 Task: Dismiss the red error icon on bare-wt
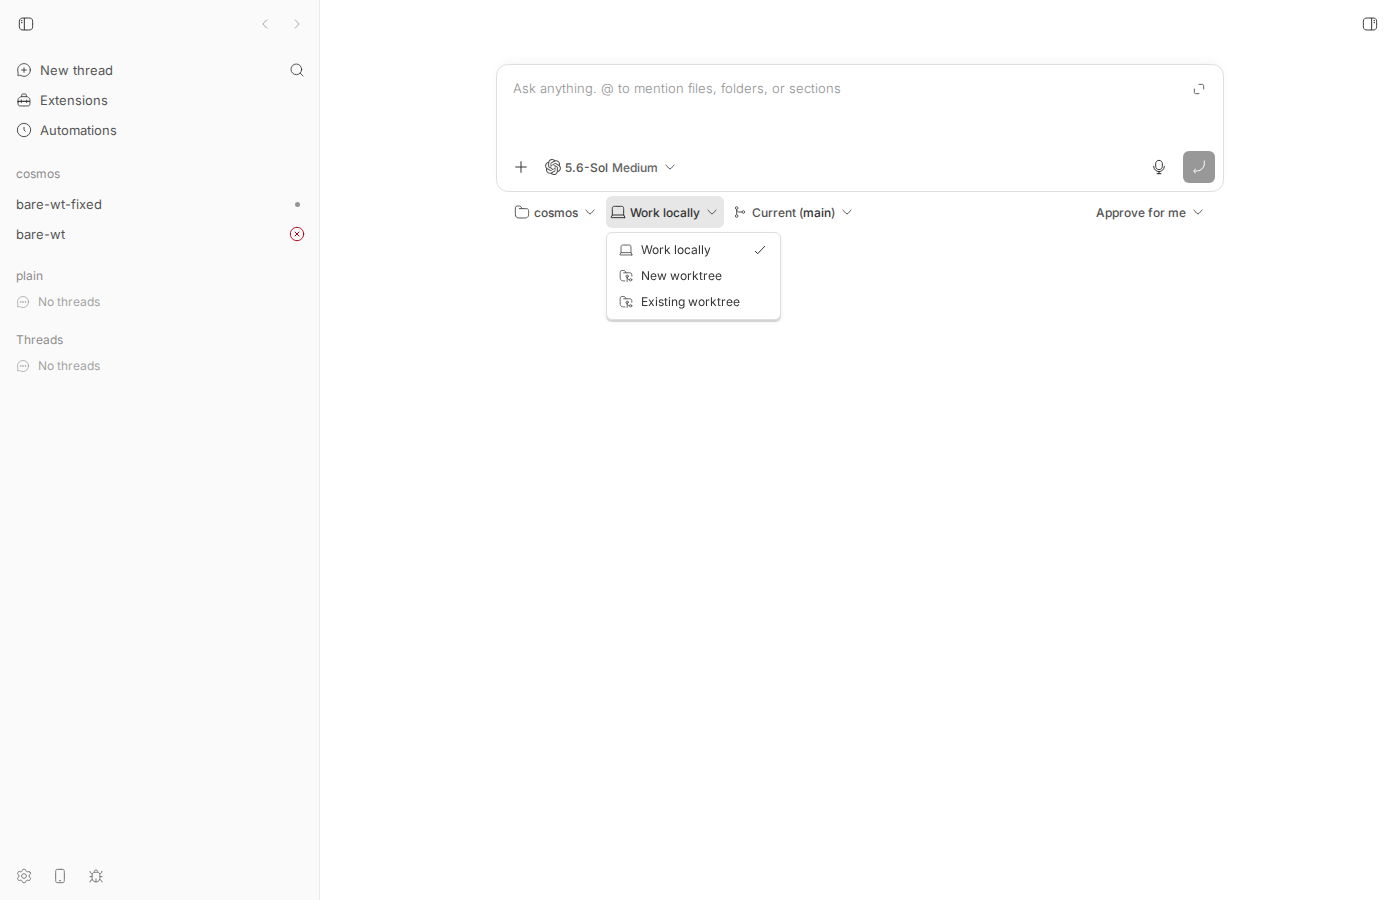click(297, 234)
